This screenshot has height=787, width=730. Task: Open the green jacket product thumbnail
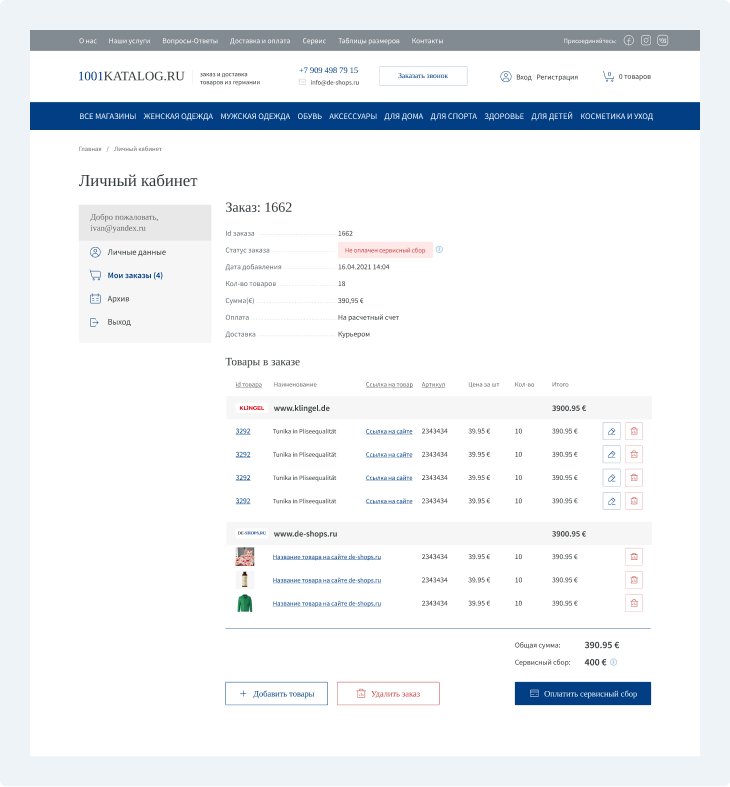click(245, 603)
